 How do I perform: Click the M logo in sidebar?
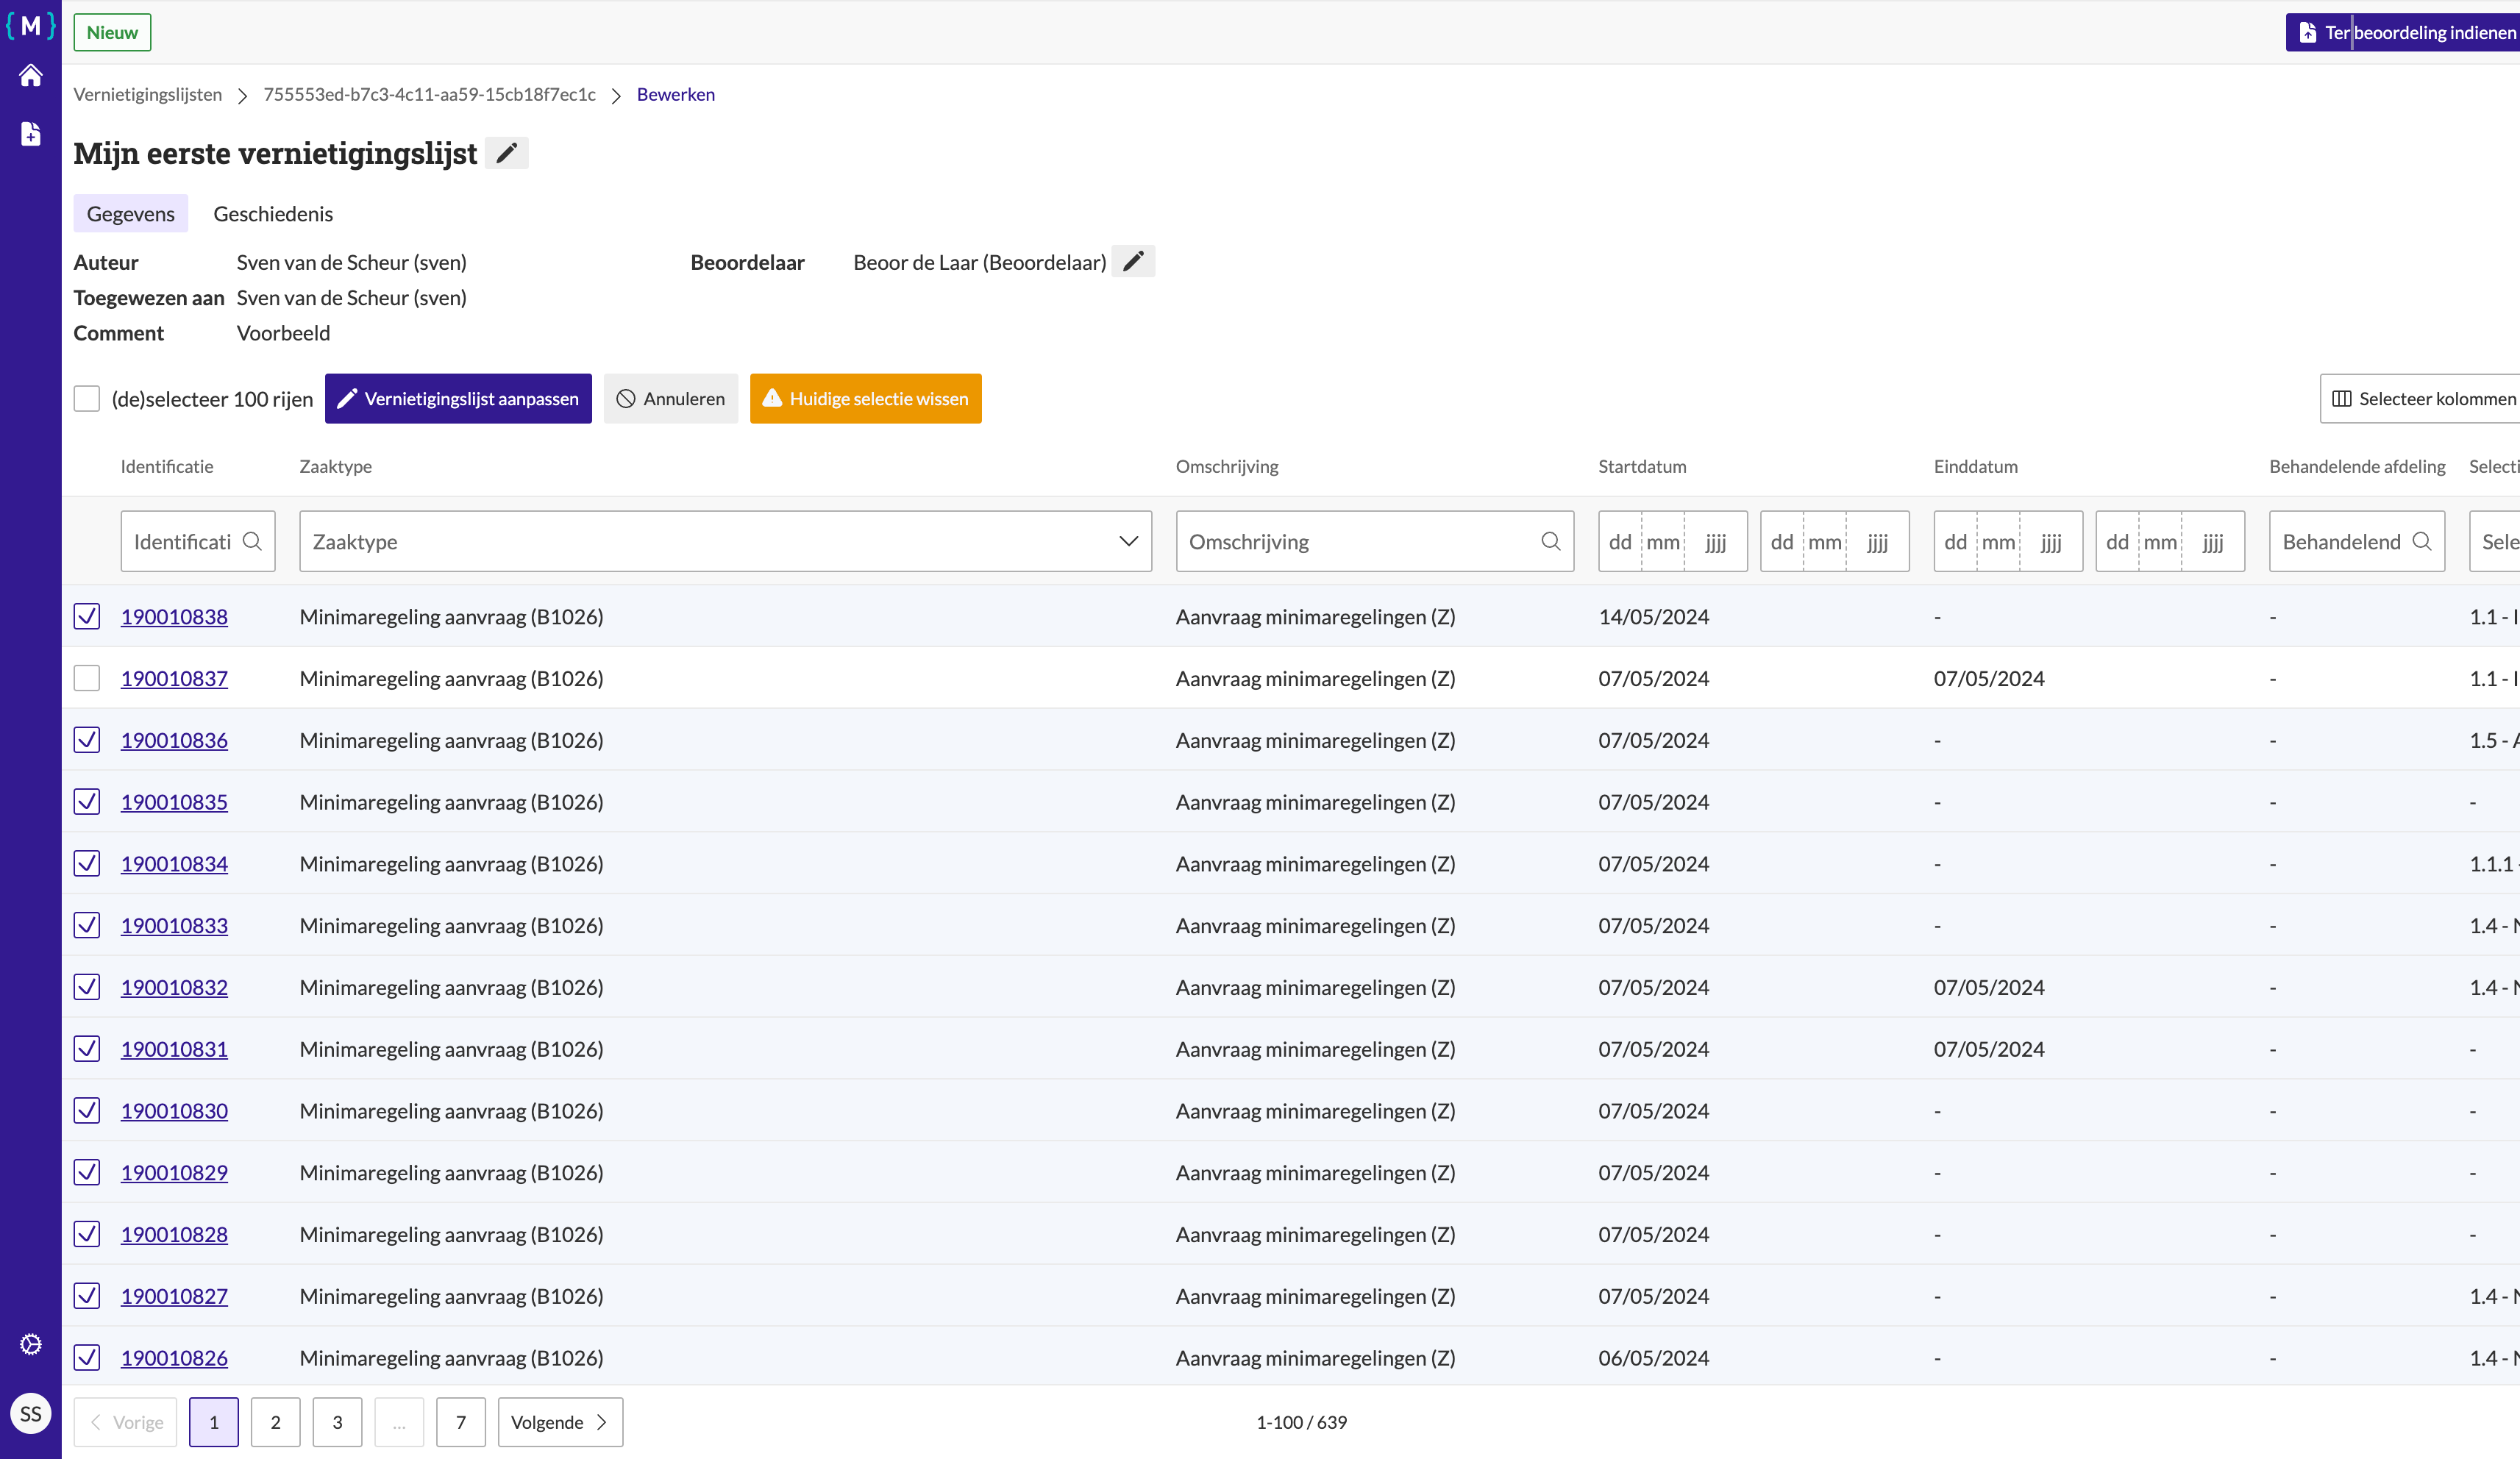(x=31, y=26)
